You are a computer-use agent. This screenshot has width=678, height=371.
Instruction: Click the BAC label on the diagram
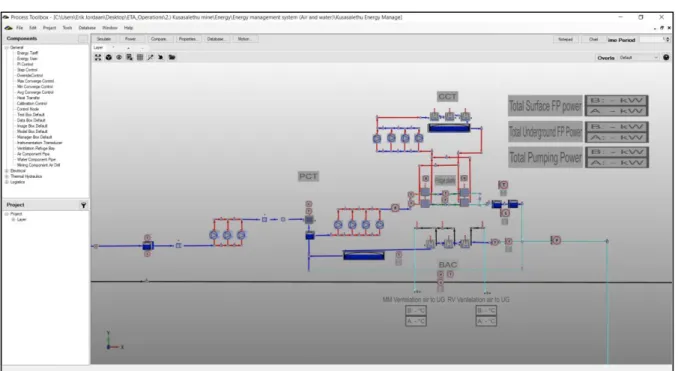[448, 265]
